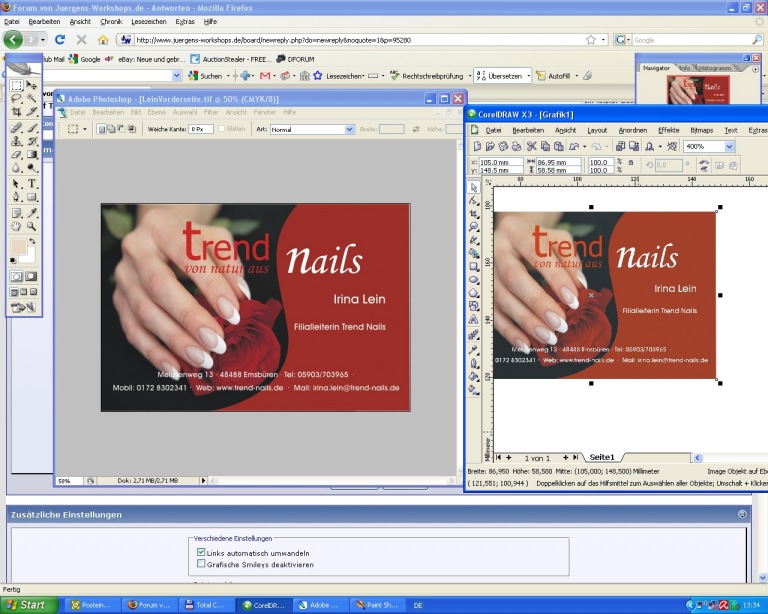The image size is (768, 614).
Task: Choose the Magic Wand tool in Photoshop
Action: tap(32, 99)
